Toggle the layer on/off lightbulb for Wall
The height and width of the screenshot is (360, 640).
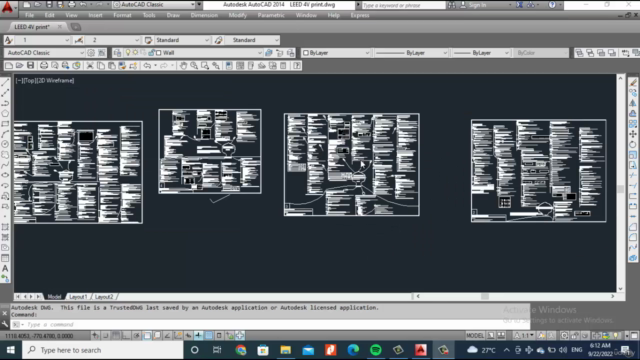point(128,53)
